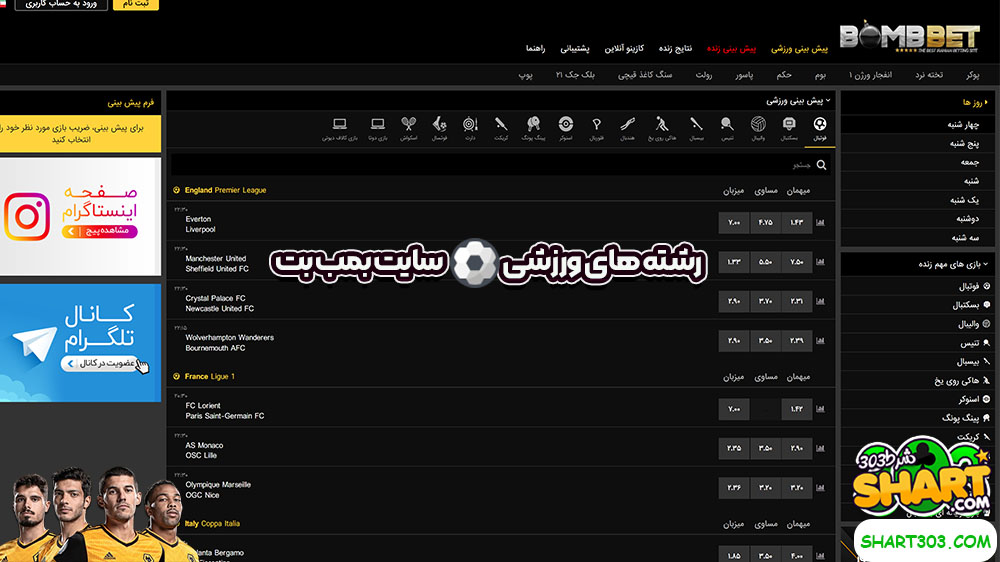Viewport: 1000px width, 562px height.
Task: Open stats chart for Wolverhampton vs Bournemouth
Action: point(820,341)
